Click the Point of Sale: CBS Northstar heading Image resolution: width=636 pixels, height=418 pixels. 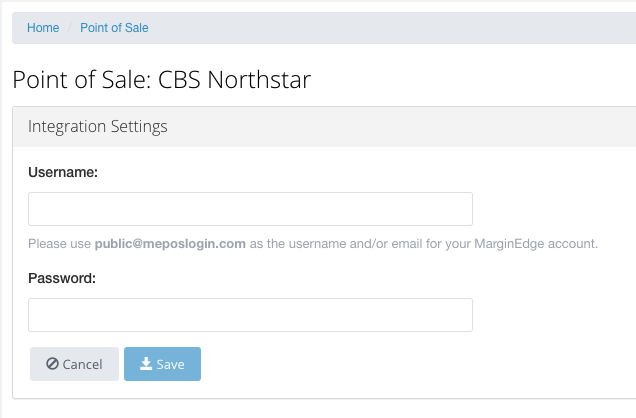click(161, 79)
